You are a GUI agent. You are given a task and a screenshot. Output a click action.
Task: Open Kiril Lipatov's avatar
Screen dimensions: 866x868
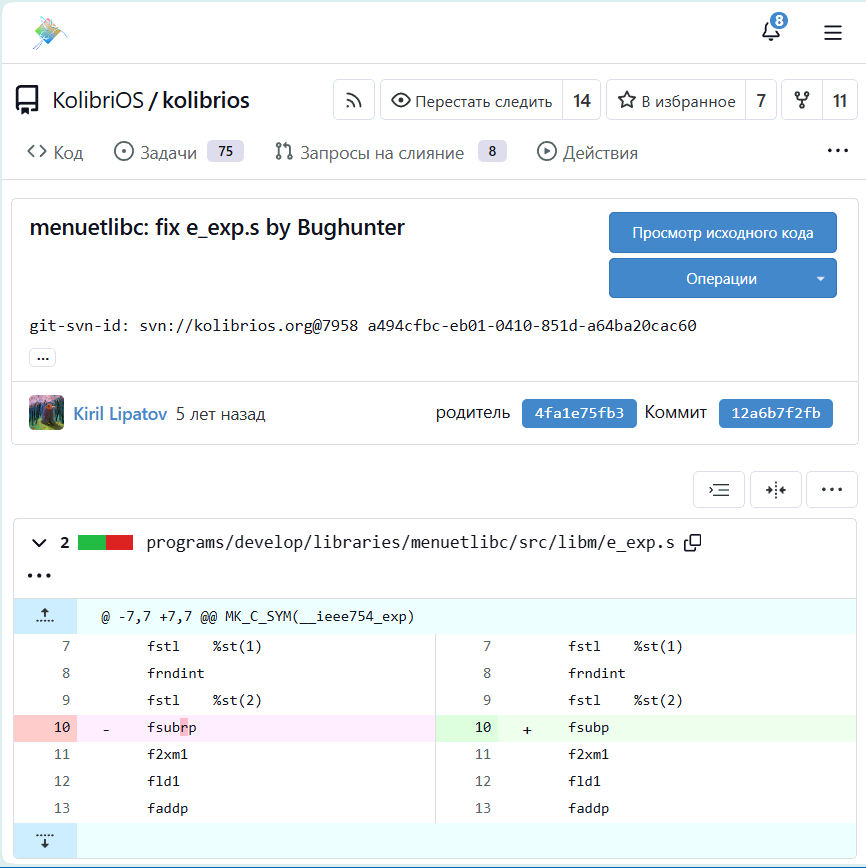[47, 412]
